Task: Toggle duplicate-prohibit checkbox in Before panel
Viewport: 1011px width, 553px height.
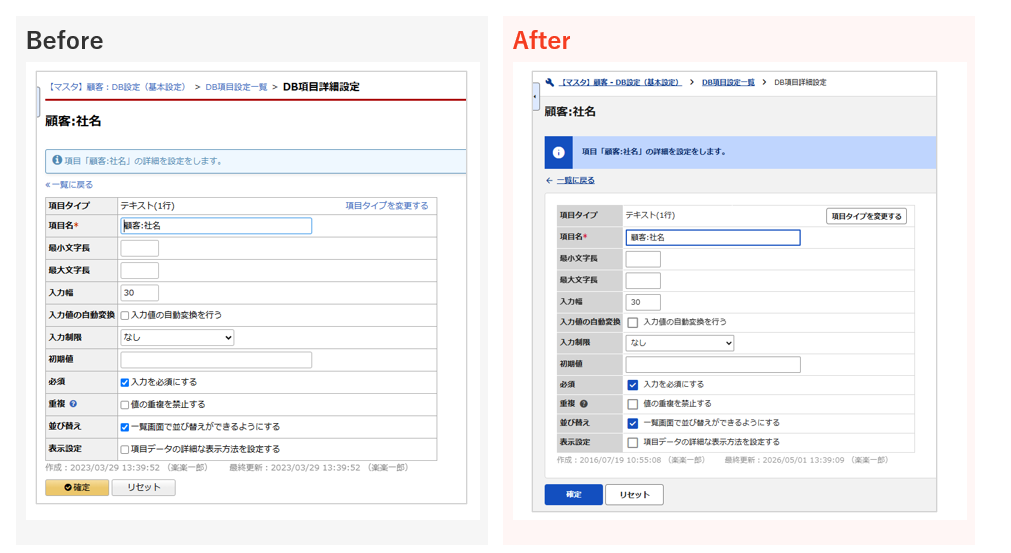Action: point(124,405)
